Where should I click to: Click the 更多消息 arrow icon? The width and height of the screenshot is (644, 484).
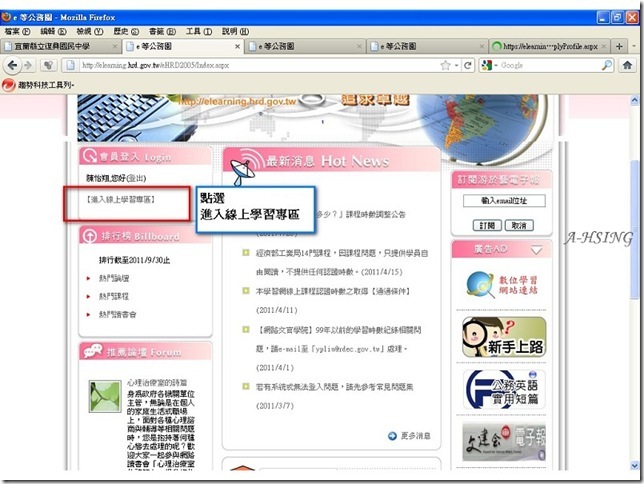392,436
